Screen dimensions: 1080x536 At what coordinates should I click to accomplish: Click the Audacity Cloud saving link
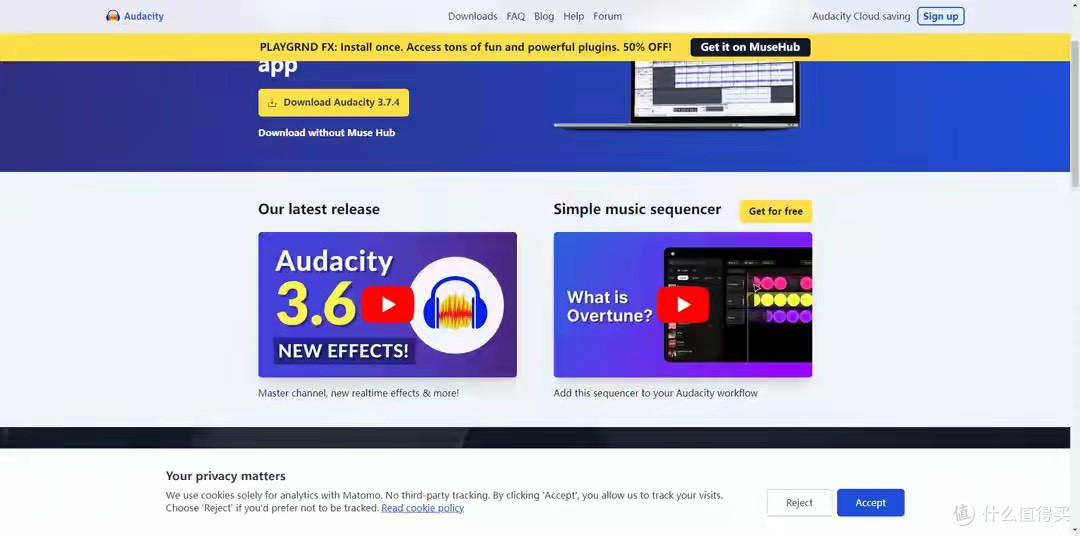click(x=861, y=17)
